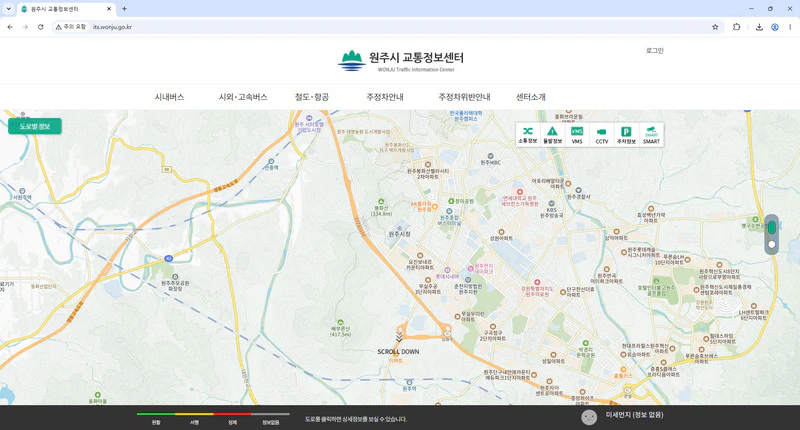The height and width of the screenshot is (430, 800).
Task: Click the 한국폴리텍대학 원주캠퍼스 label
Action: tap(466, 115)
